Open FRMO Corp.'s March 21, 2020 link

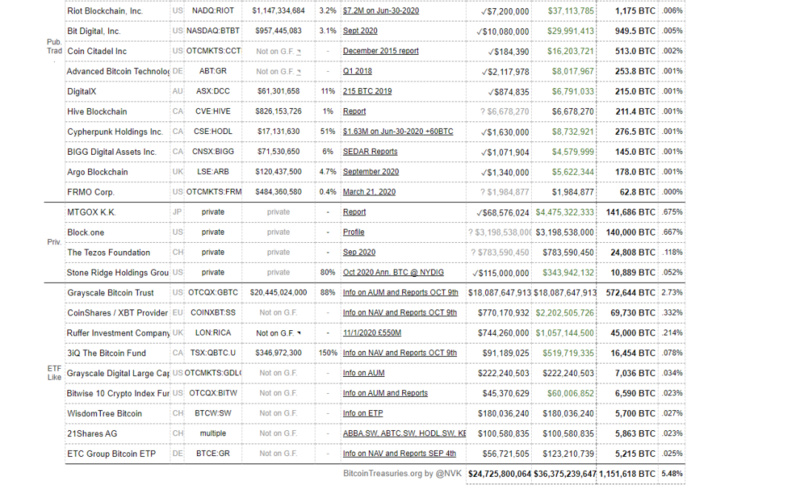pyautogui.click(x=369, y=192)
